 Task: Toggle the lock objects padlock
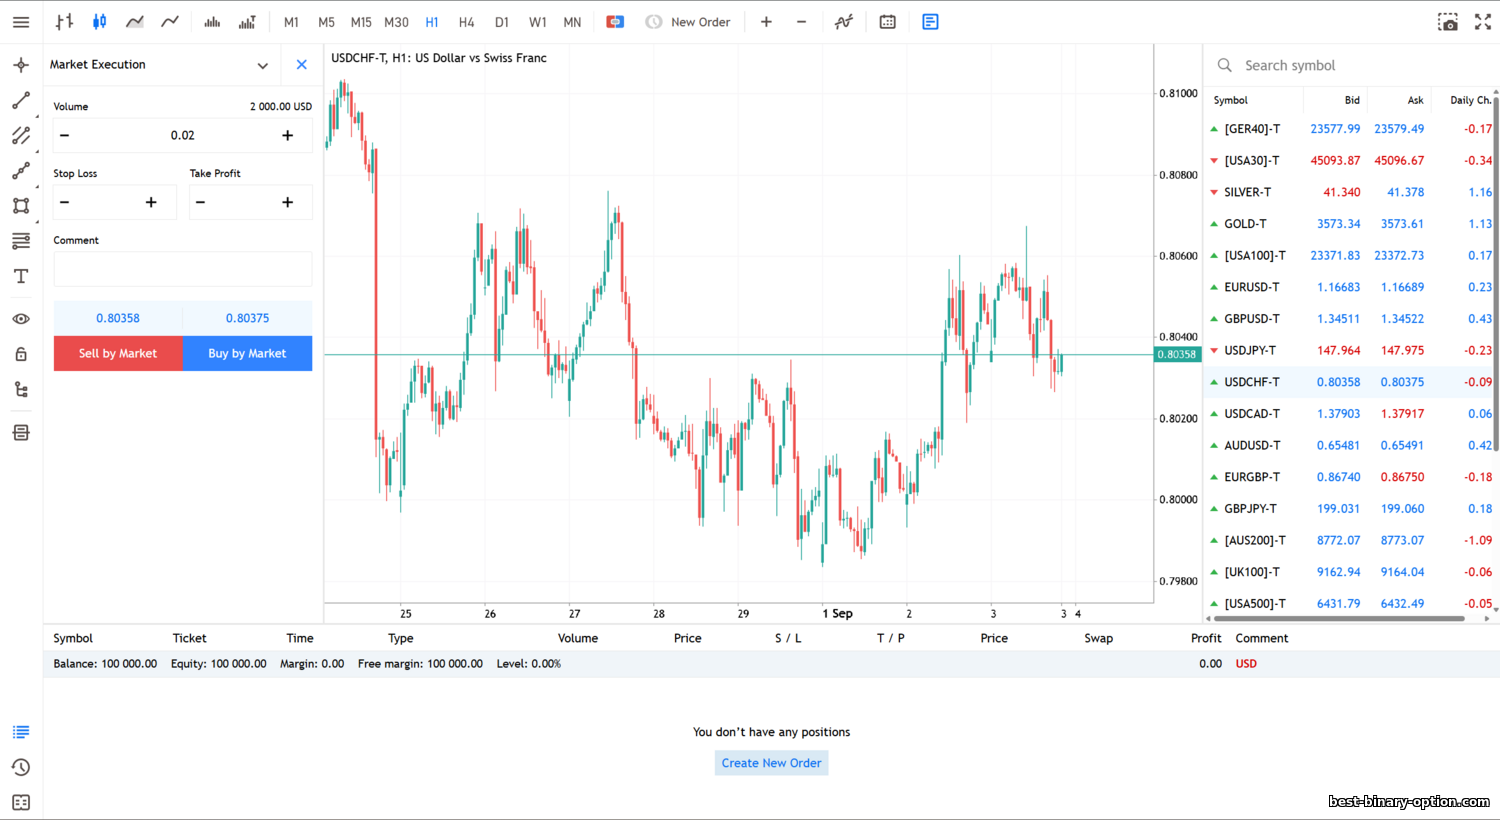tap(21, 354)
